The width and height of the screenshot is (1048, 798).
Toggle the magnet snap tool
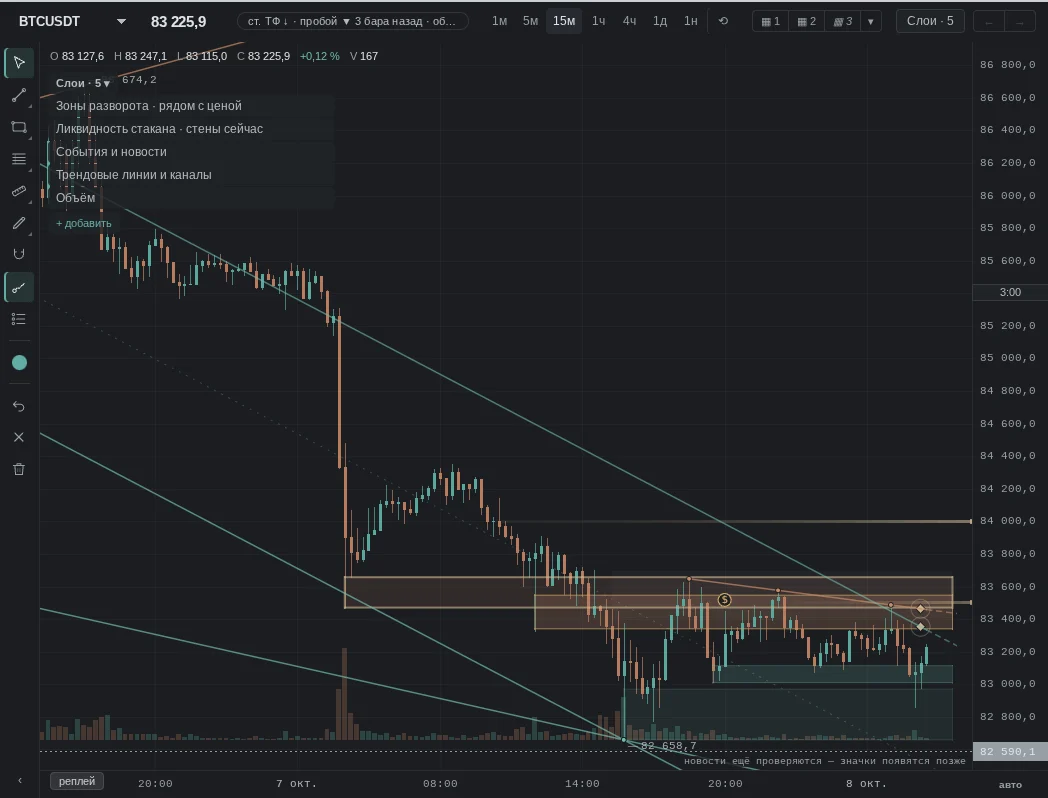pyautogui.click(x=19, y=254)
